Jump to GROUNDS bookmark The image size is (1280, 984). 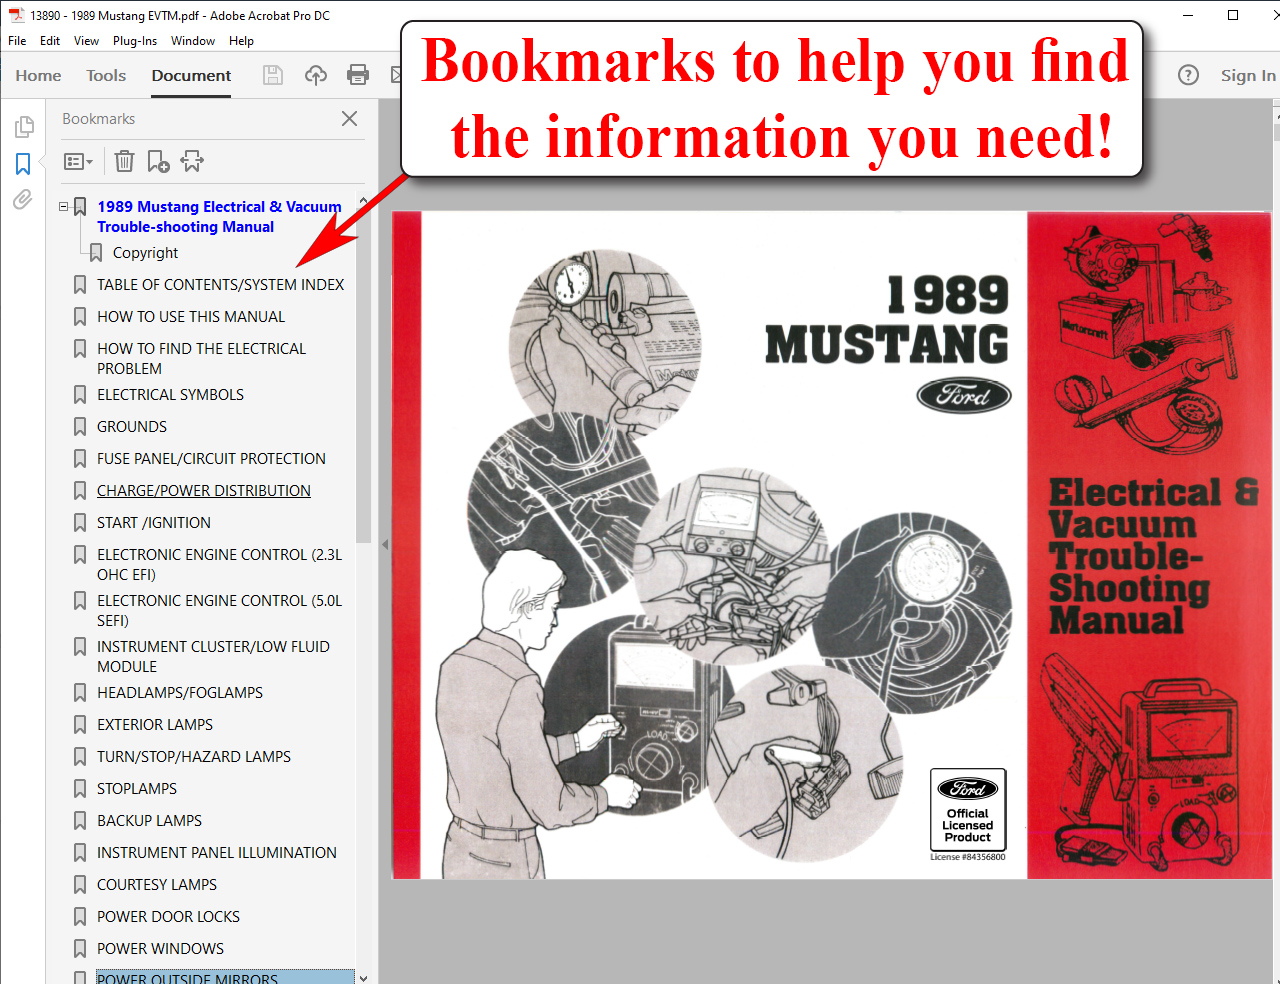pos(132,427)
